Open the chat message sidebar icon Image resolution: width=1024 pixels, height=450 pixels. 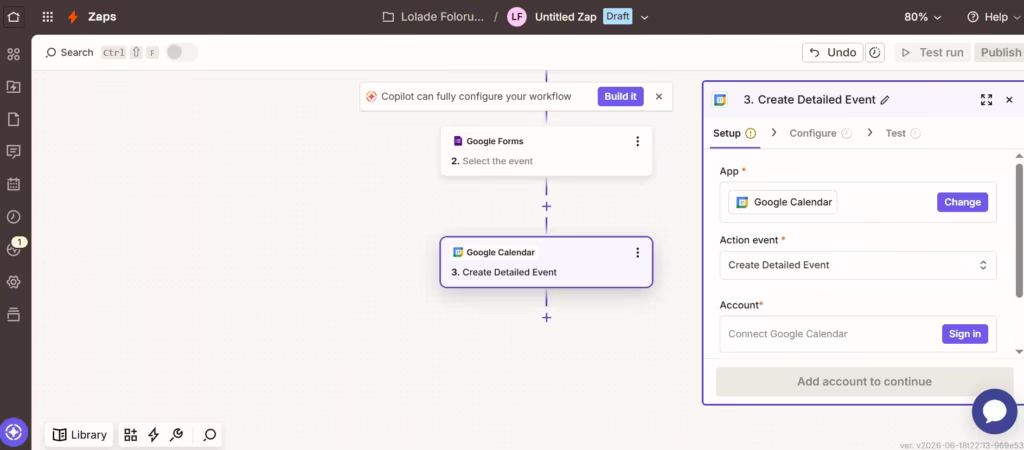point(14,152)
